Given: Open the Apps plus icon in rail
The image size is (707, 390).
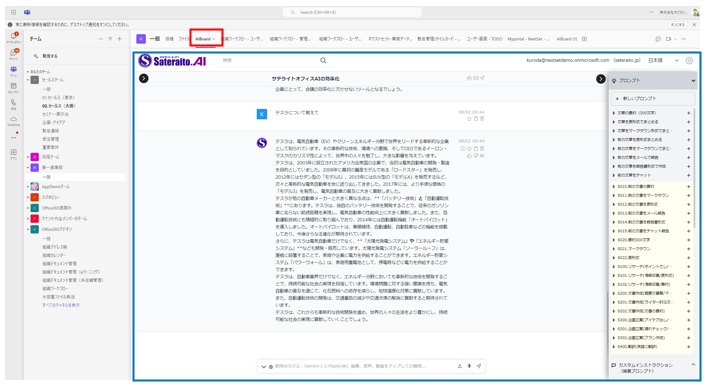Looking at the screenshot, I should [14, 153].
